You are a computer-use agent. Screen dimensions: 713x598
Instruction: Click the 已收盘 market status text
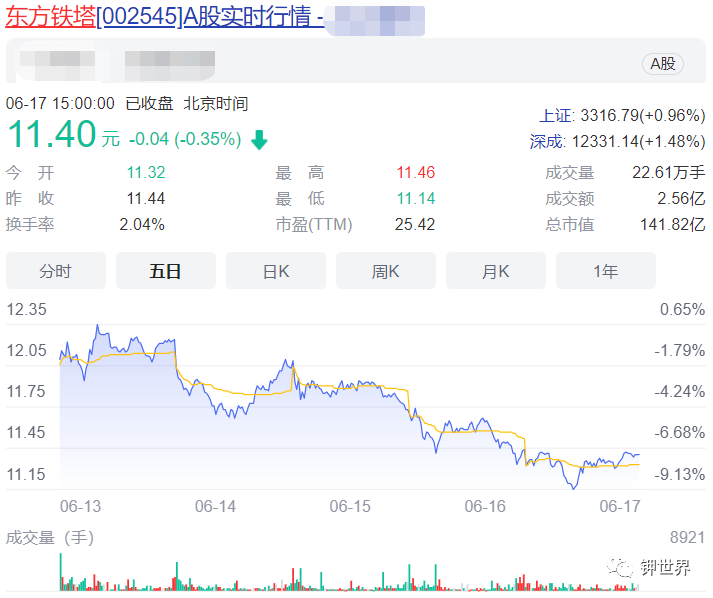click(150, 104)
